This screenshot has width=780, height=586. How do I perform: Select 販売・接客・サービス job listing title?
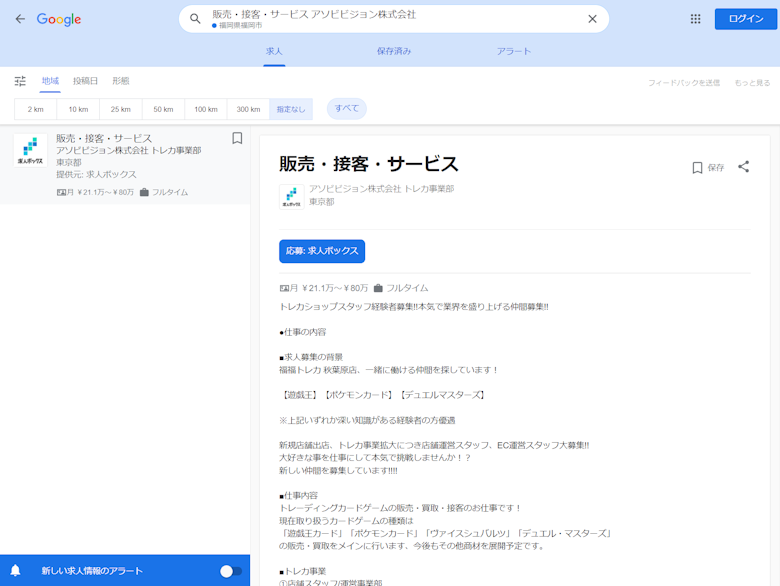(x=104, y=138)
